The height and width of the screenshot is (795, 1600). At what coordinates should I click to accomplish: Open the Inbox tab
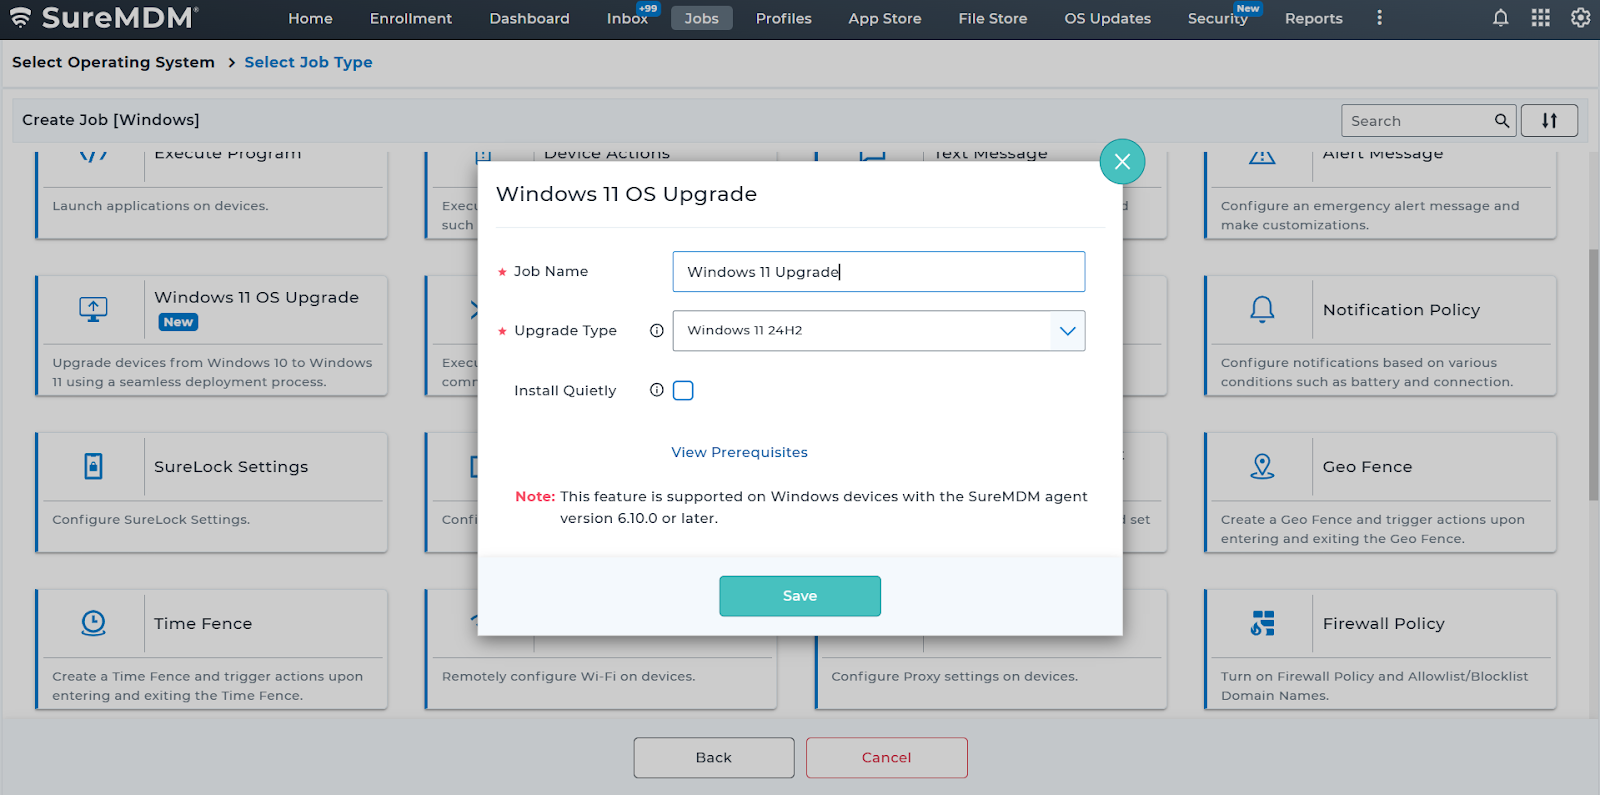pyautogui.click(x=627, y=18)
